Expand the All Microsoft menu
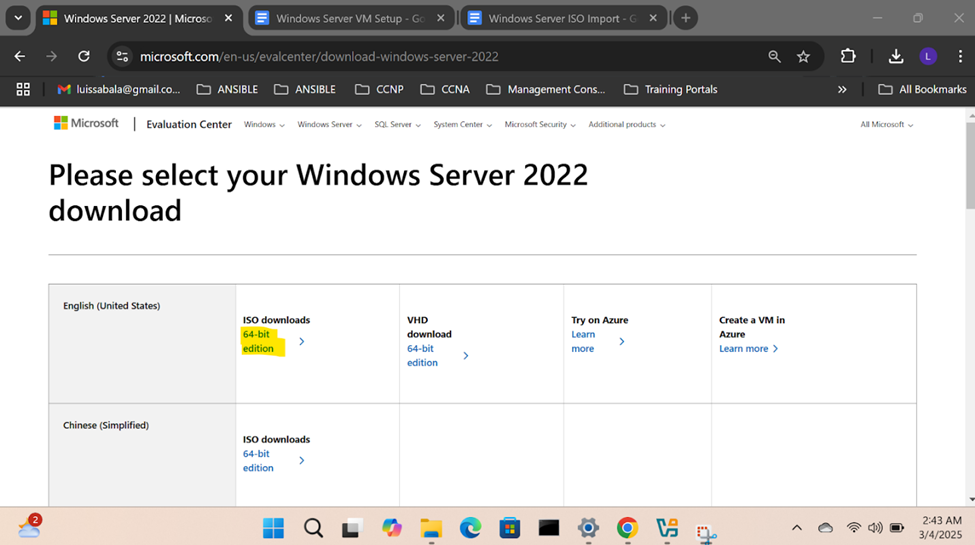975x545 pixels. click(887, 124)
